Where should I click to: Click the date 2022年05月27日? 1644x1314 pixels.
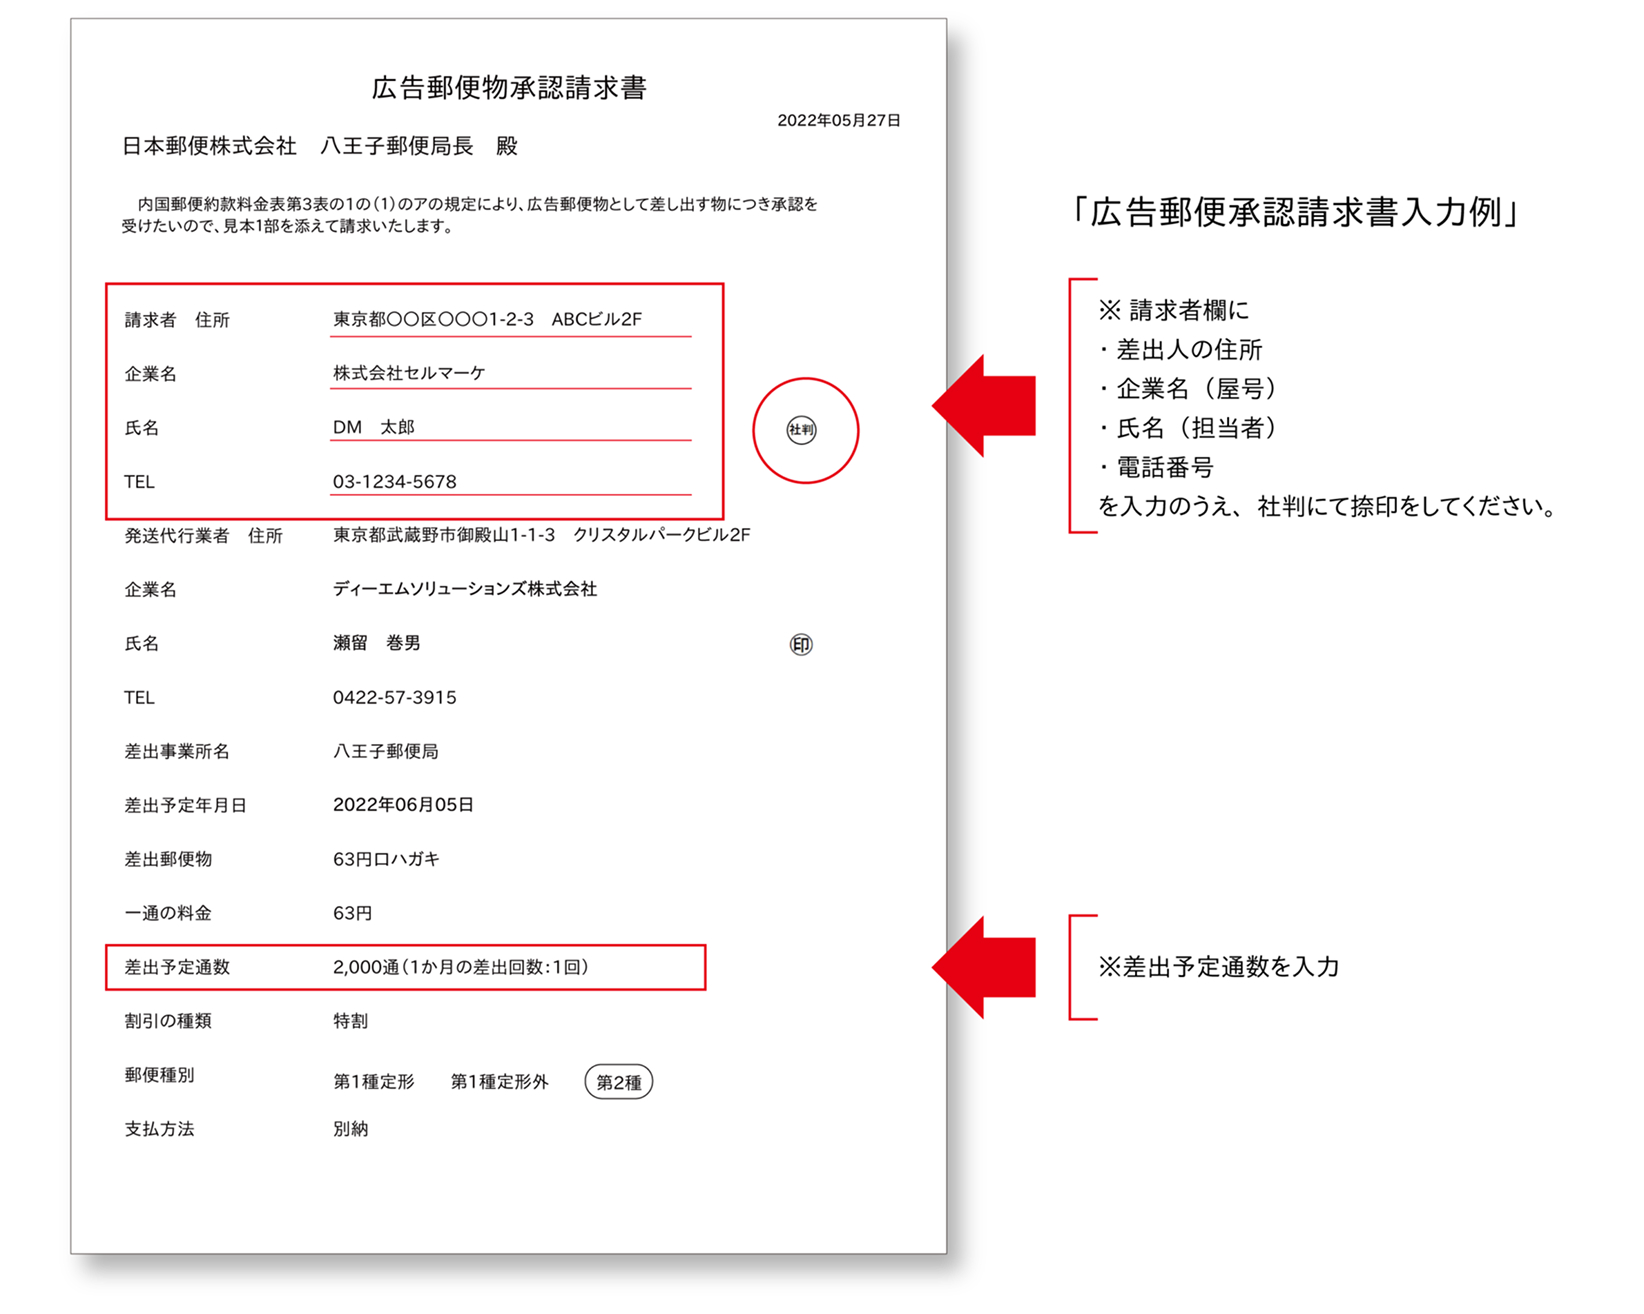click(840, 119)
